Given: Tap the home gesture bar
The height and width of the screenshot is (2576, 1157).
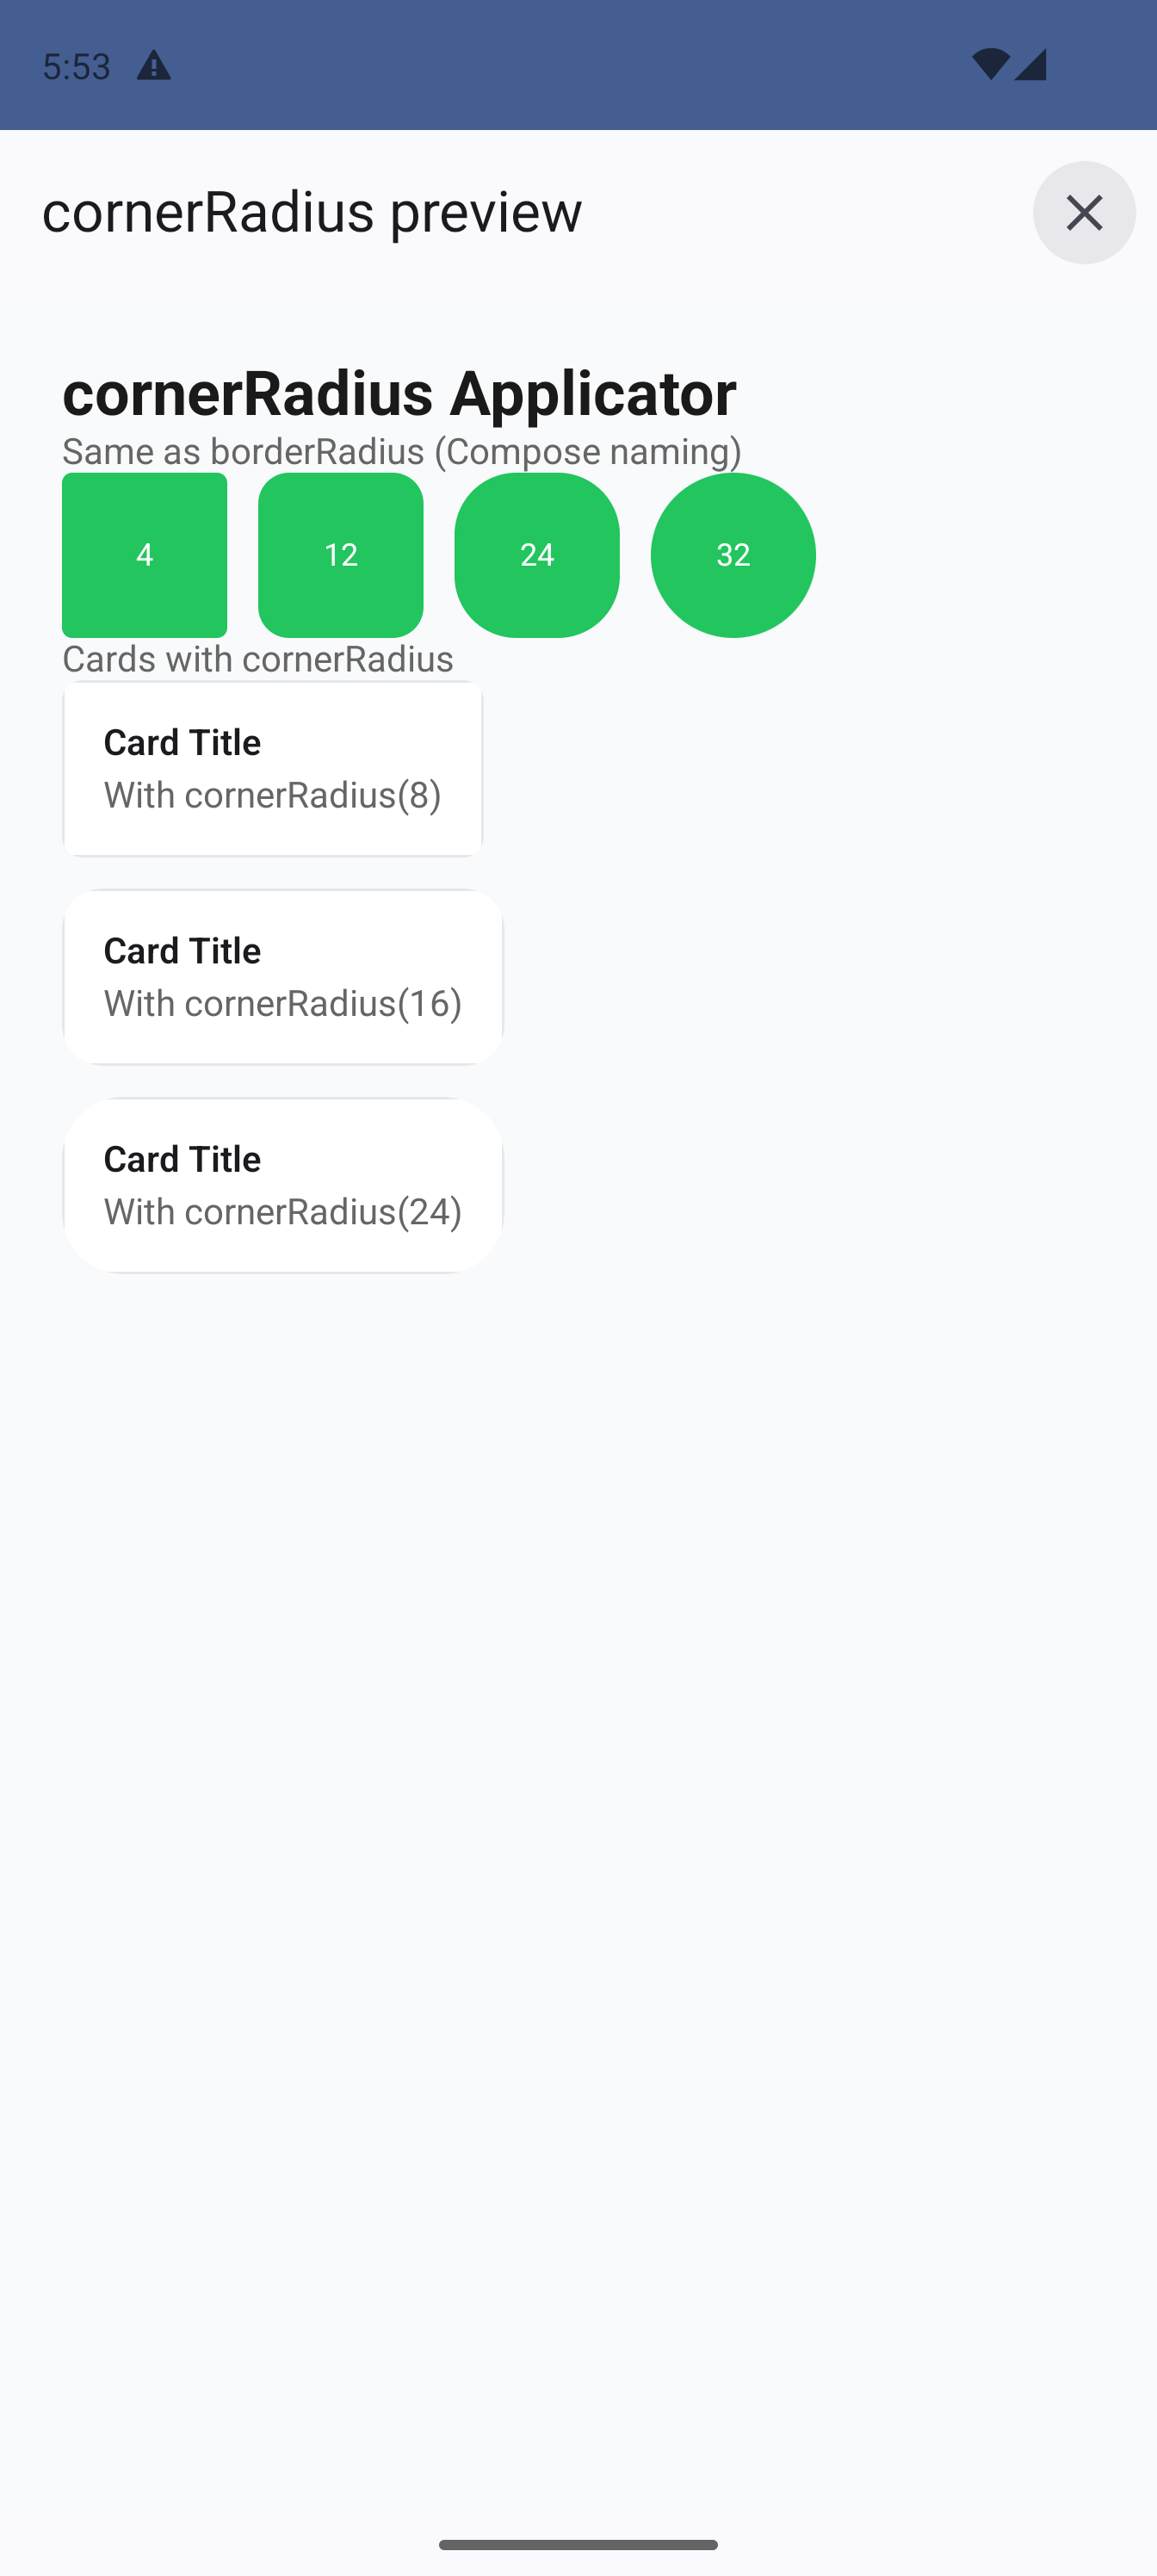Looking at the screenshot, I should [x=578, y=2544].
